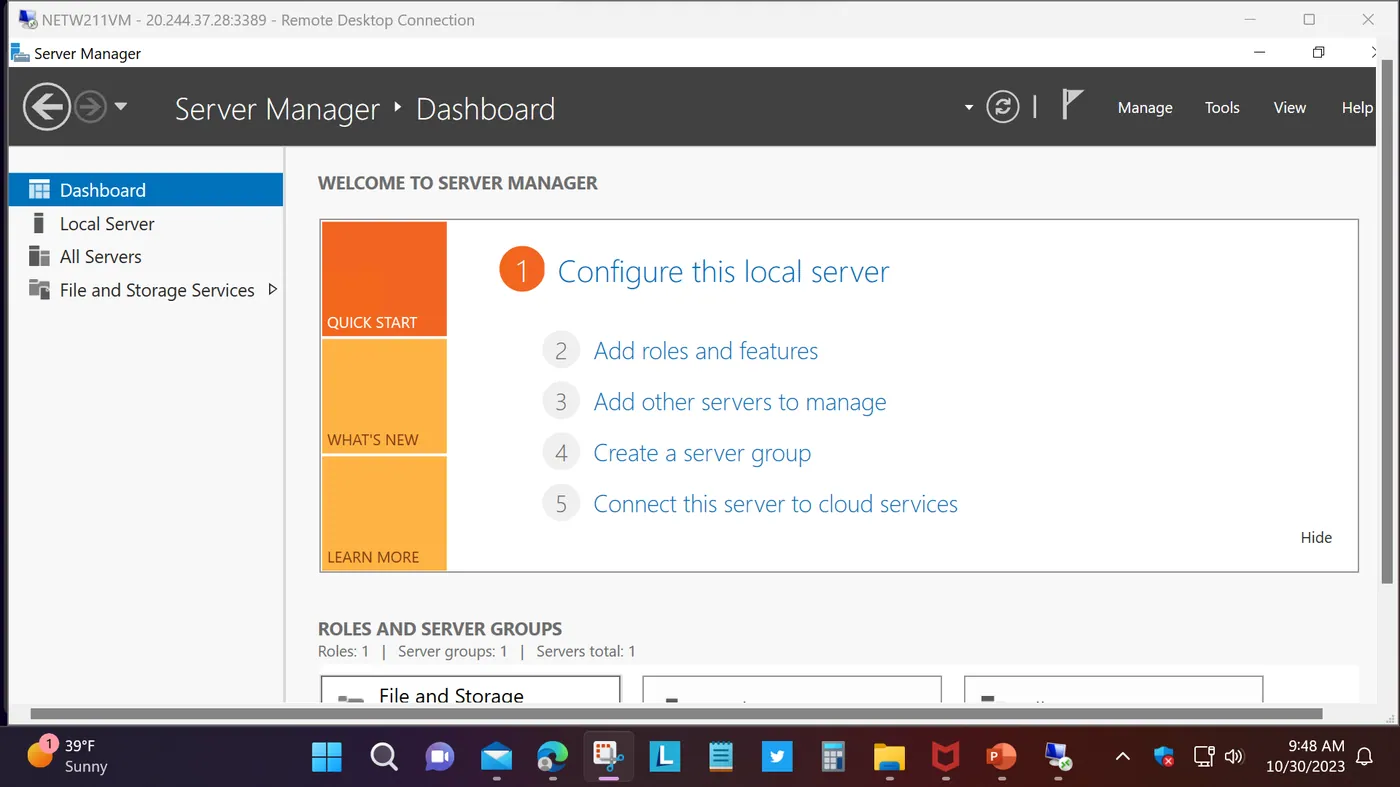Click the File and Storage Services icon
This screenshot has width=1400, height=787.
[x=39, y=290]
